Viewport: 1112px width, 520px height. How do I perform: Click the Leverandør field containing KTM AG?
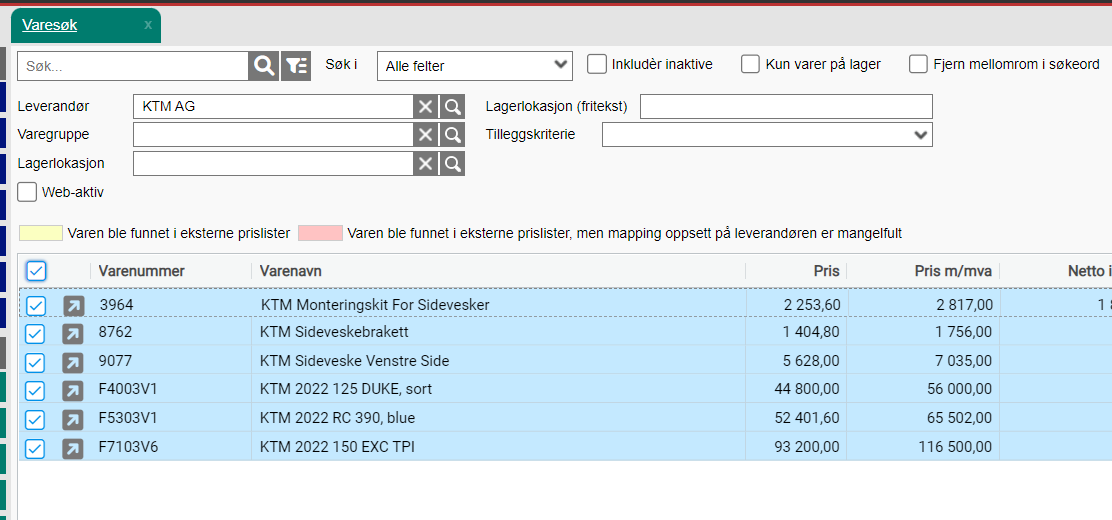tap(273, 107)
